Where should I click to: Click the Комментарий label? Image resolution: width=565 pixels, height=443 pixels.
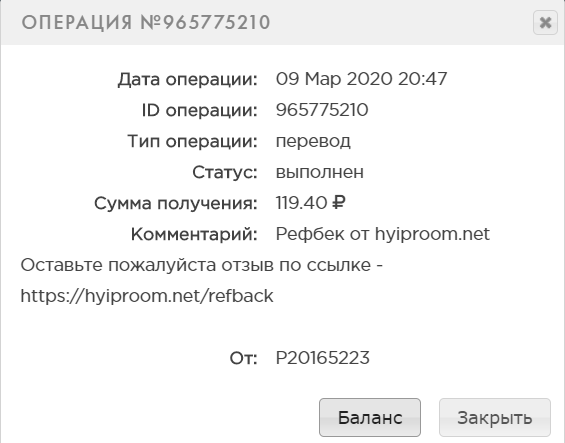coord(195,234)
